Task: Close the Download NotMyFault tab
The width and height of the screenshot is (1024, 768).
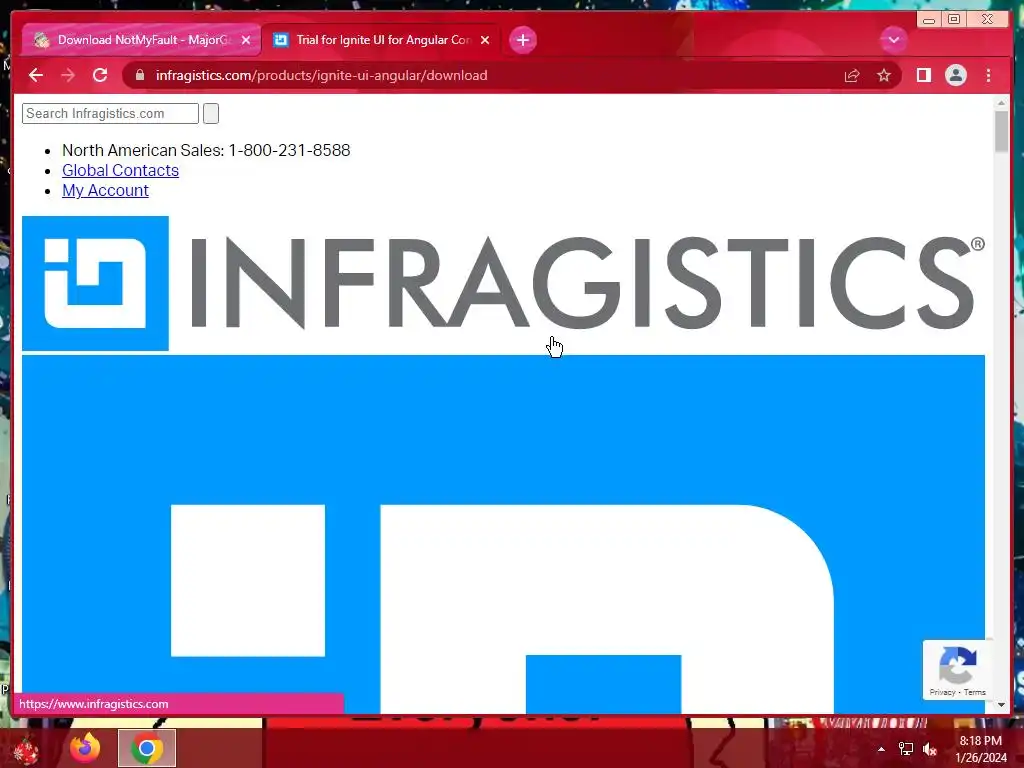Action: [246, 40]
